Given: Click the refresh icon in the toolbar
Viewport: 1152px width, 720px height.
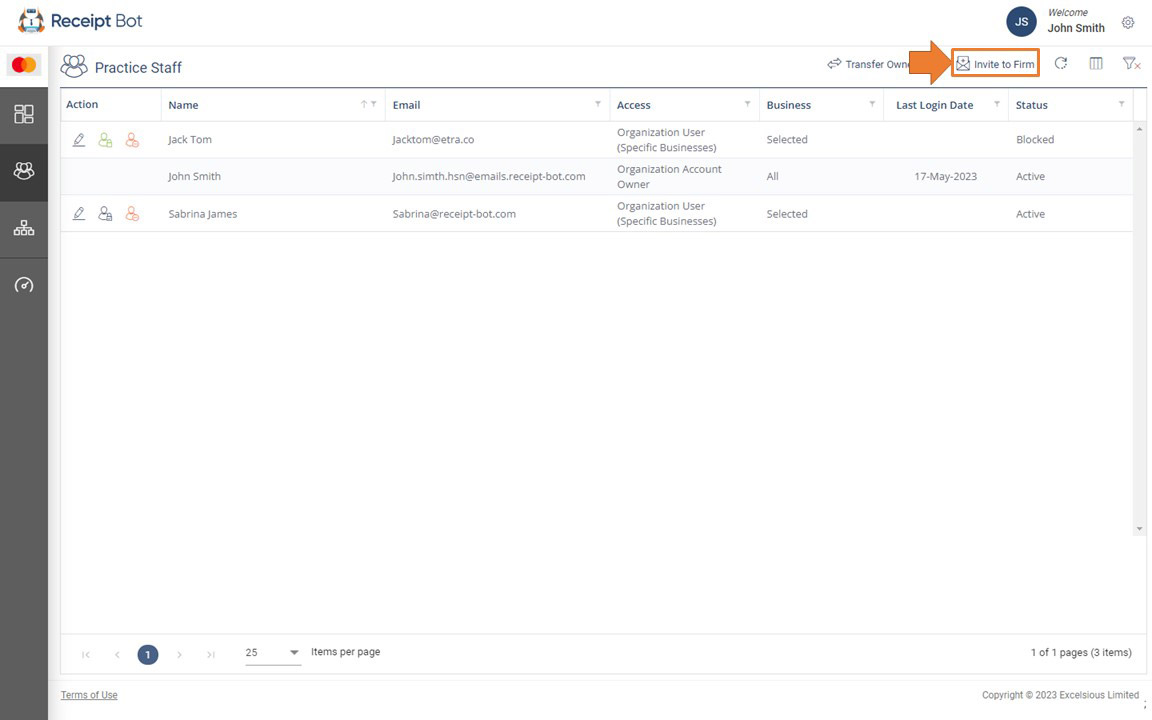Looking at the screenshot, I should pyautogui.click(x=1061, y=64).
